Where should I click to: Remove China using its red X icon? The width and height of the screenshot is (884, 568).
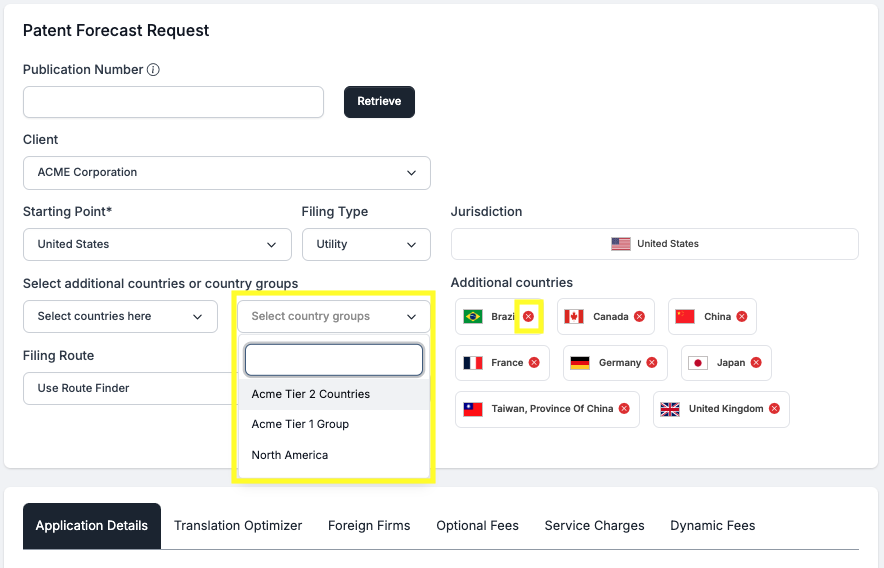coord(741,317)
